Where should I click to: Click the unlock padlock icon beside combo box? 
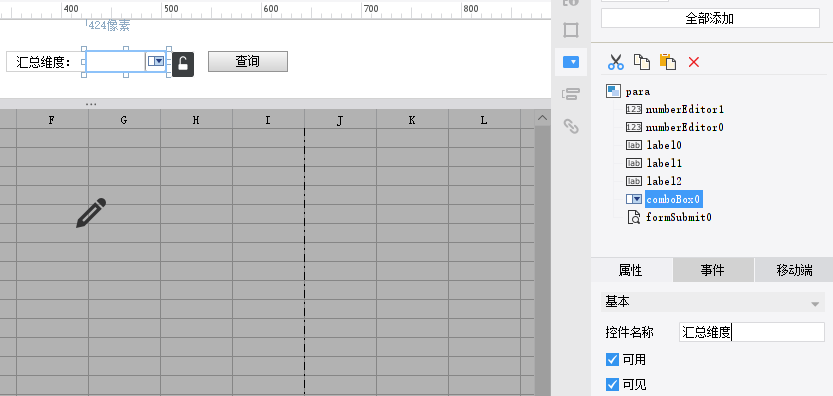point(183,64)
